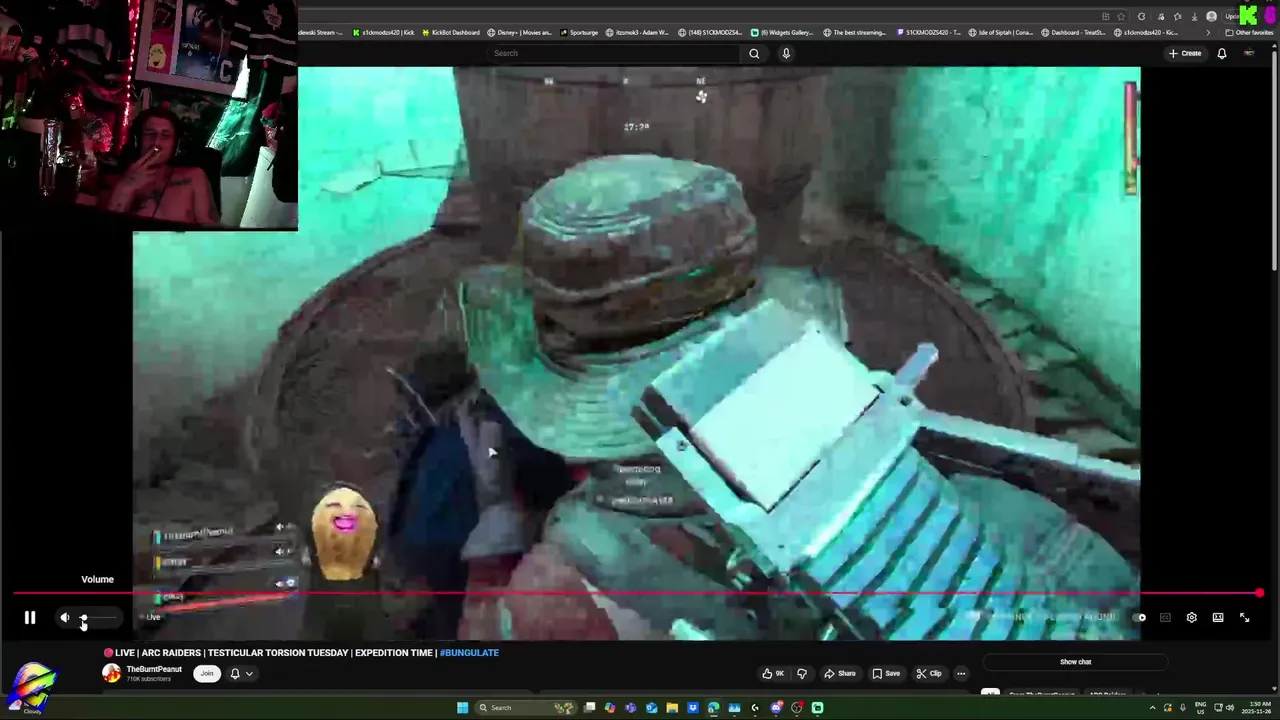The height and width of the screenshot is (720, 1280).
Task: Click the red stream progress bar
Action: click(636, 593)
